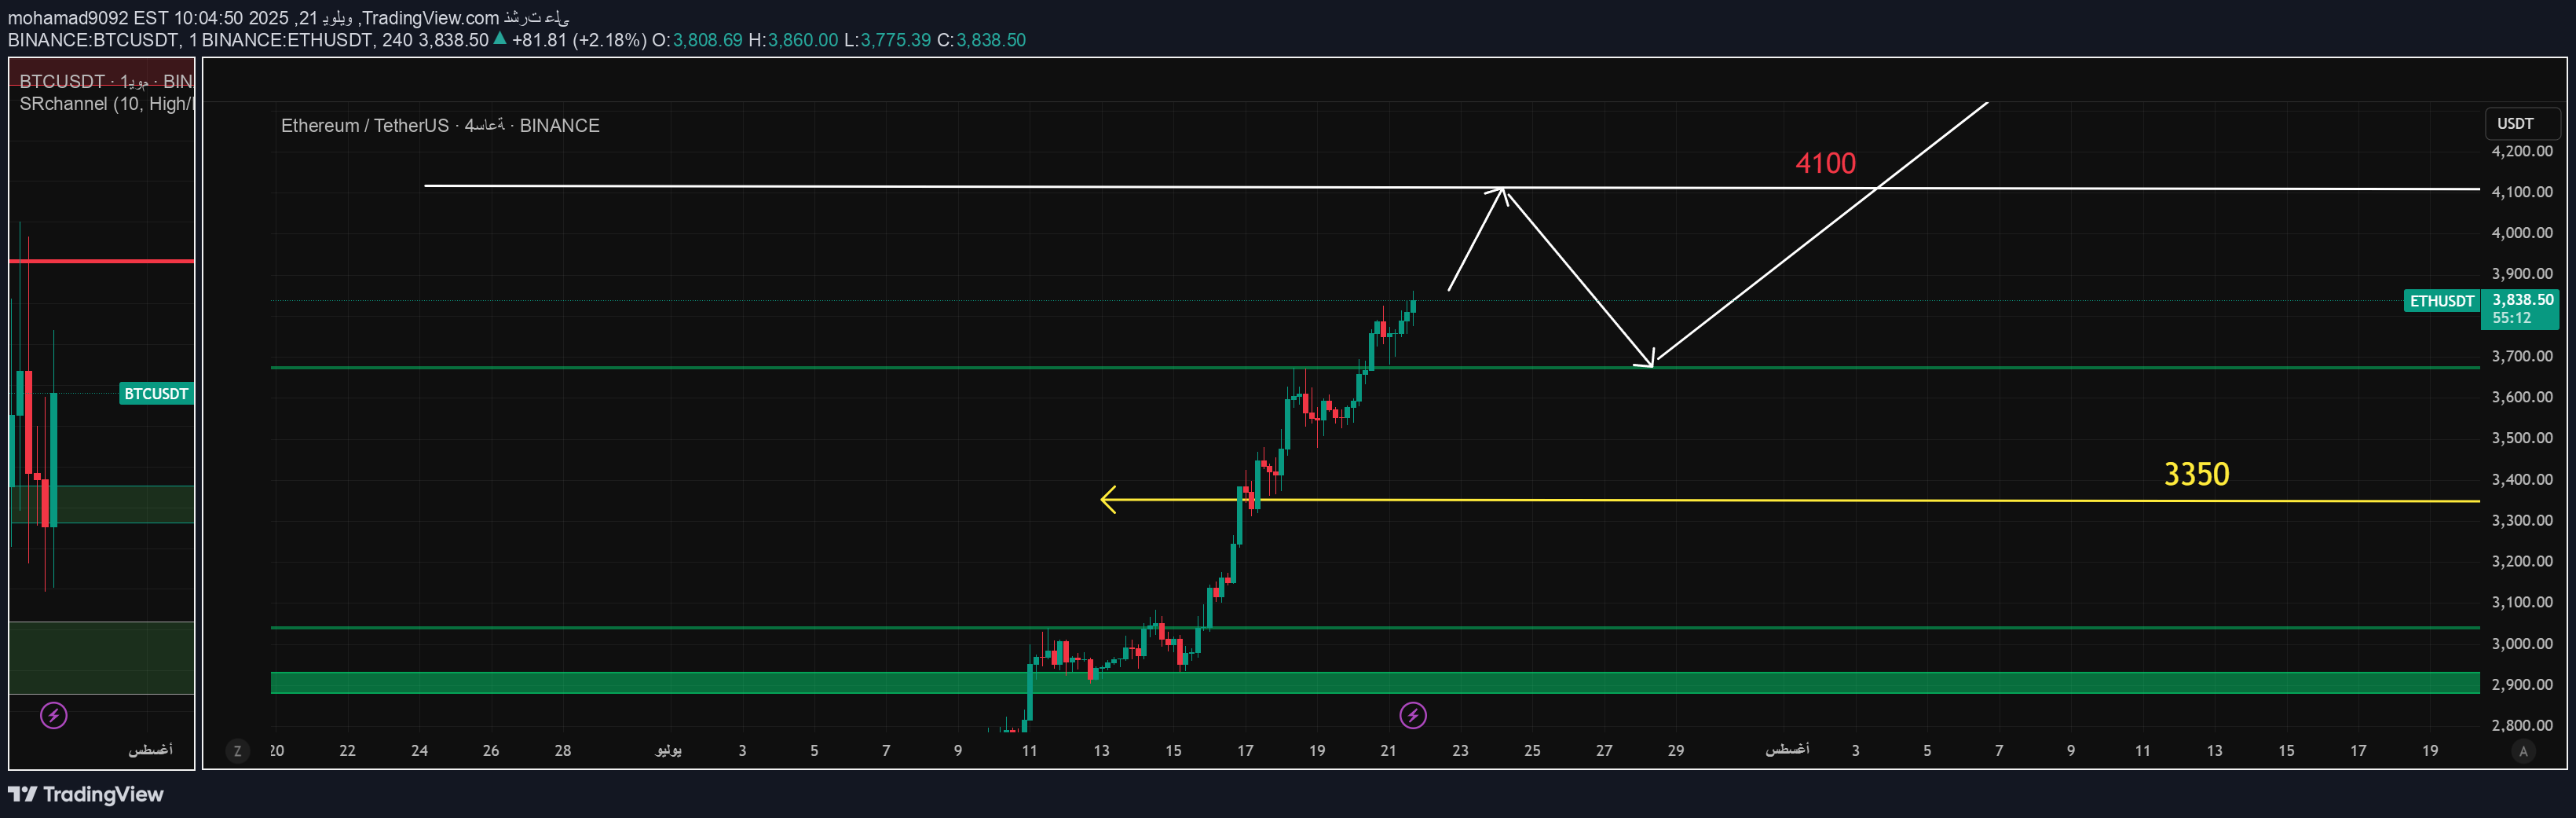Click the 3,200.00 price axis label
Image resolution: width=2576 pixels, height=818 pixels.
click(2521, 561)
